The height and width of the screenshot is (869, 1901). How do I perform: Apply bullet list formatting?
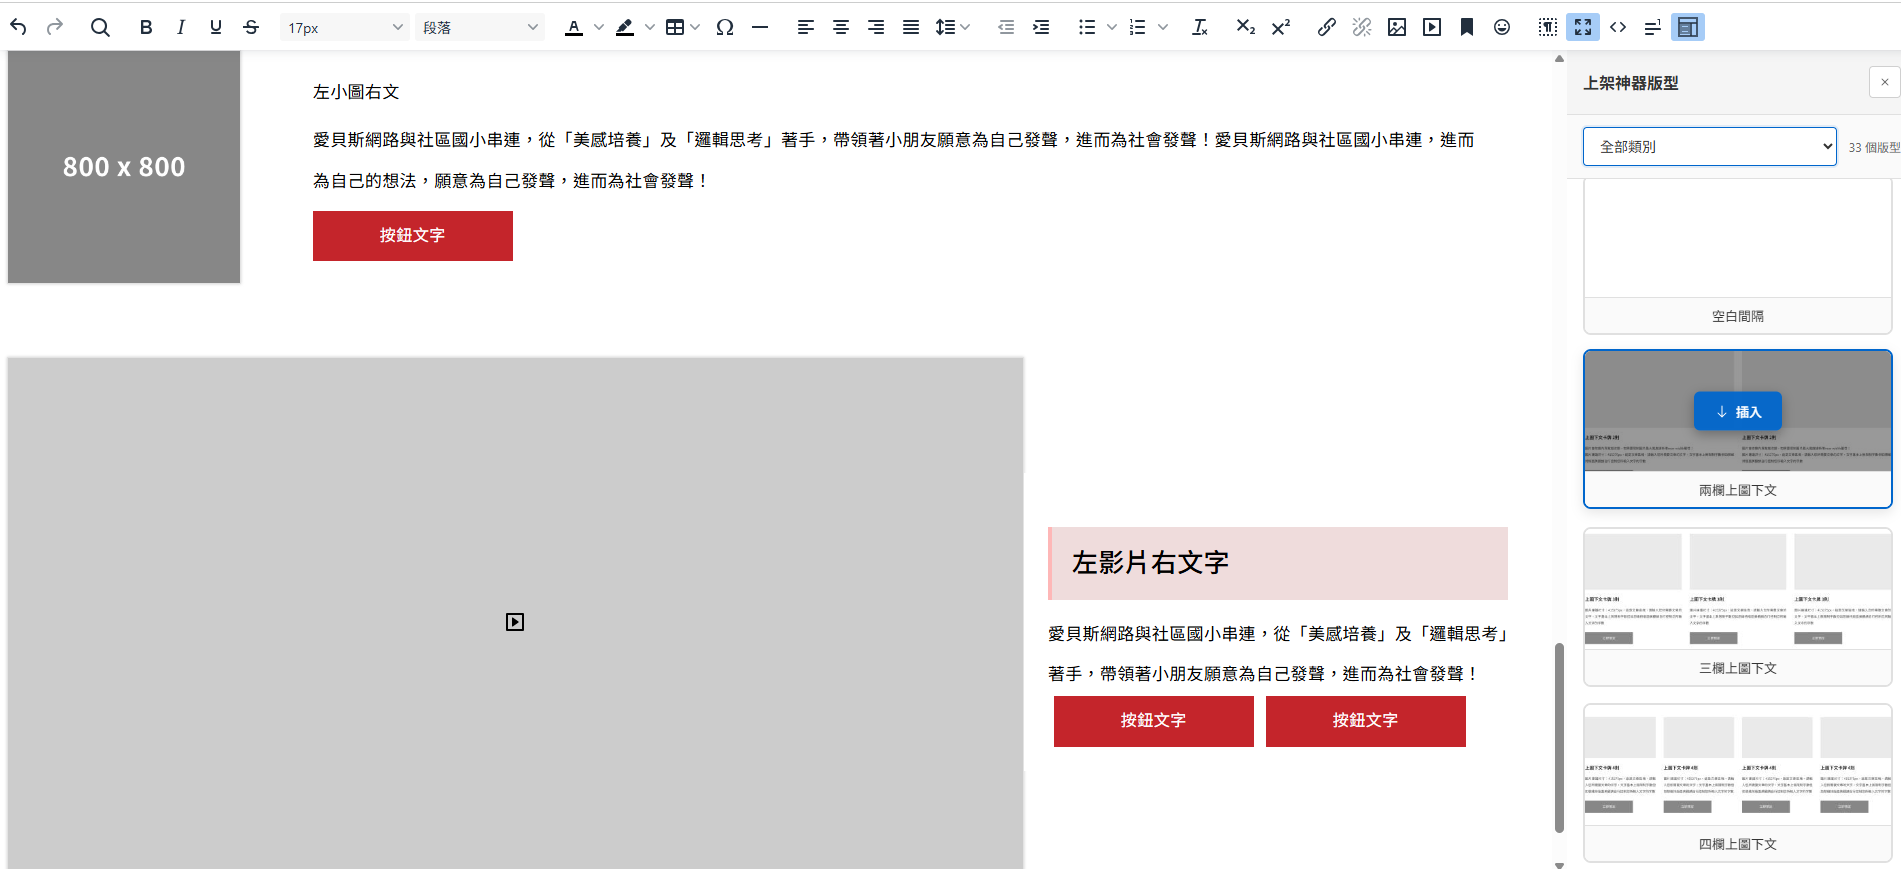[x=1087, y=27]
